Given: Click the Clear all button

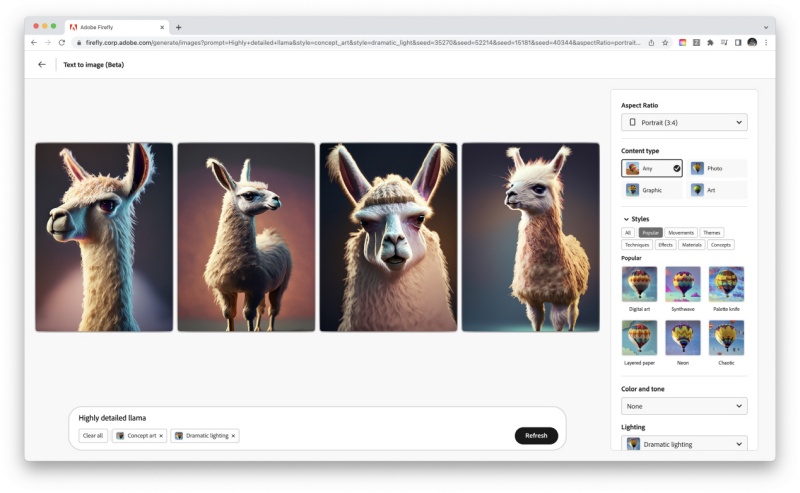Looking at the screenshot, I should [x=93, y=436].
